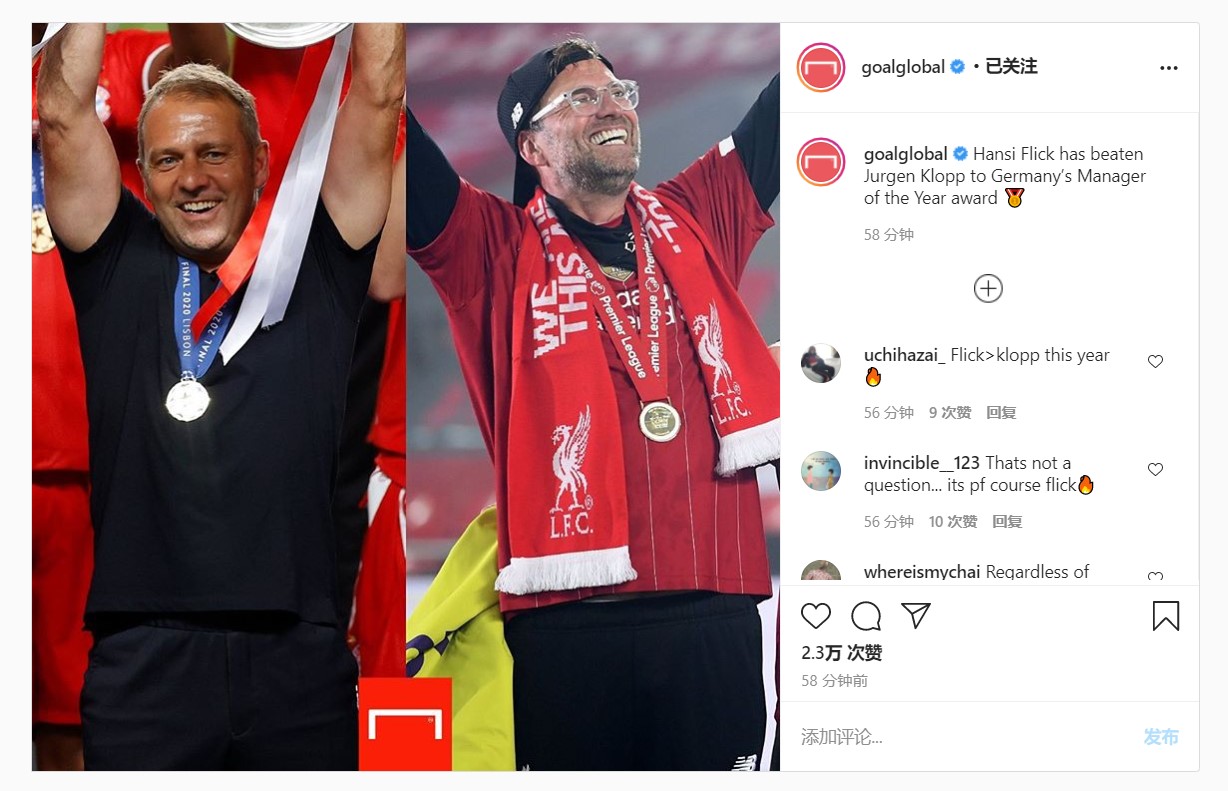
Task: Like invincible__123's comment with the heart
Action: 1155,469
